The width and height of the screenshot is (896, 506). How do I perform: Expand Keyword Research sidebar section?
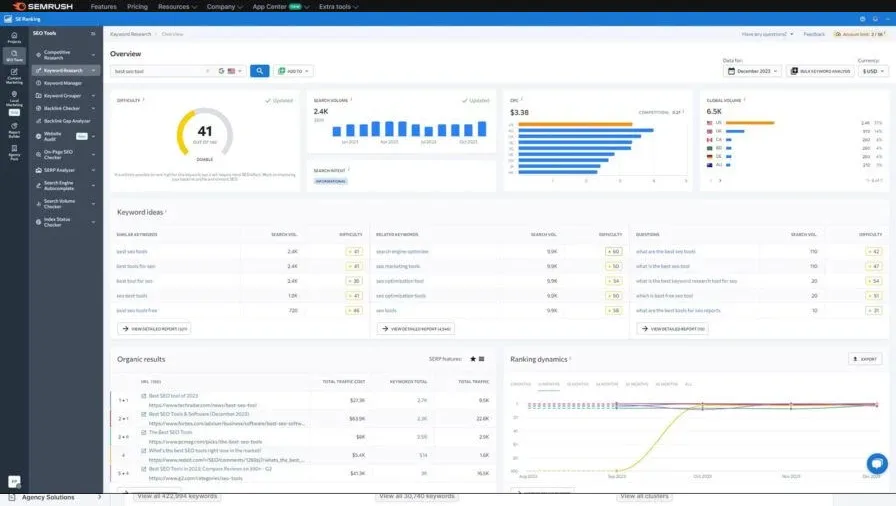coord(93,71)
